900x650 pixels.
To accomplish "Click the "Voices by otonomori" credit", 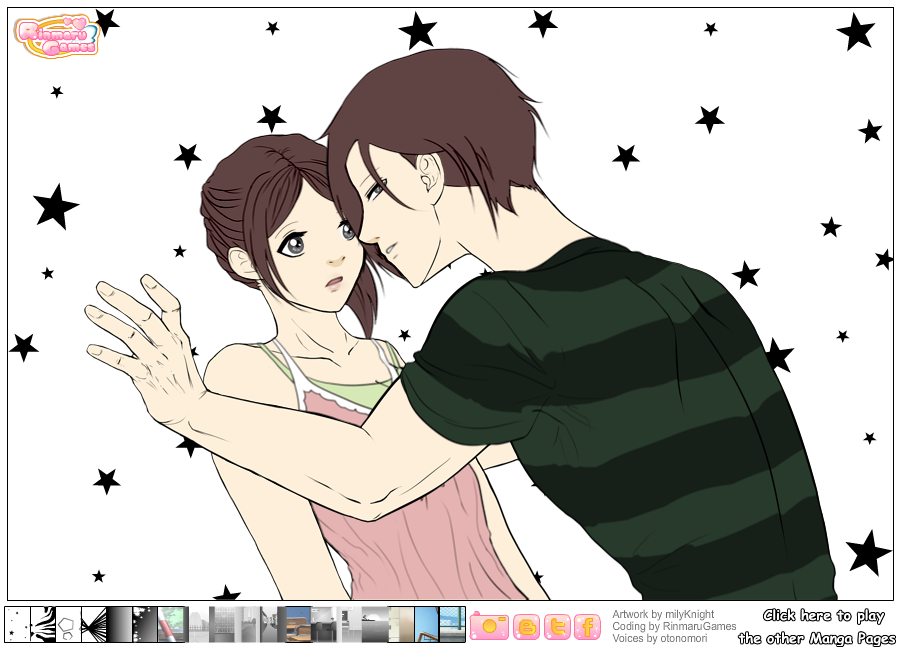I will tap(660, 638).
